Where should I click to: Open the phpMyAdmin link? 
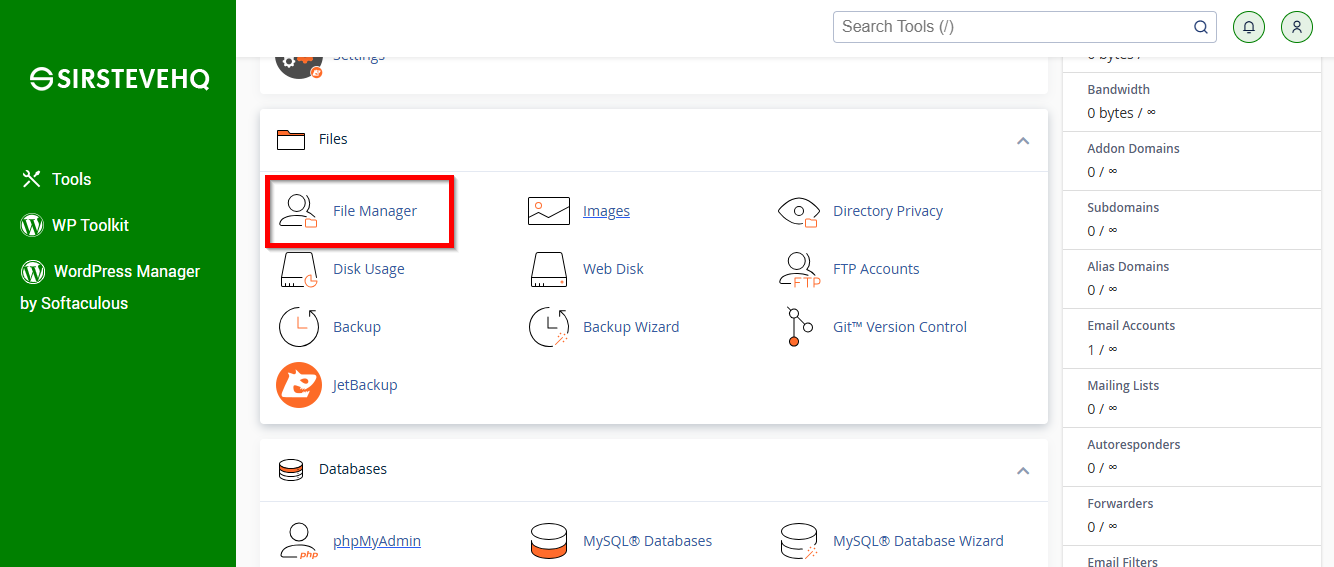[x=377, y=541]
